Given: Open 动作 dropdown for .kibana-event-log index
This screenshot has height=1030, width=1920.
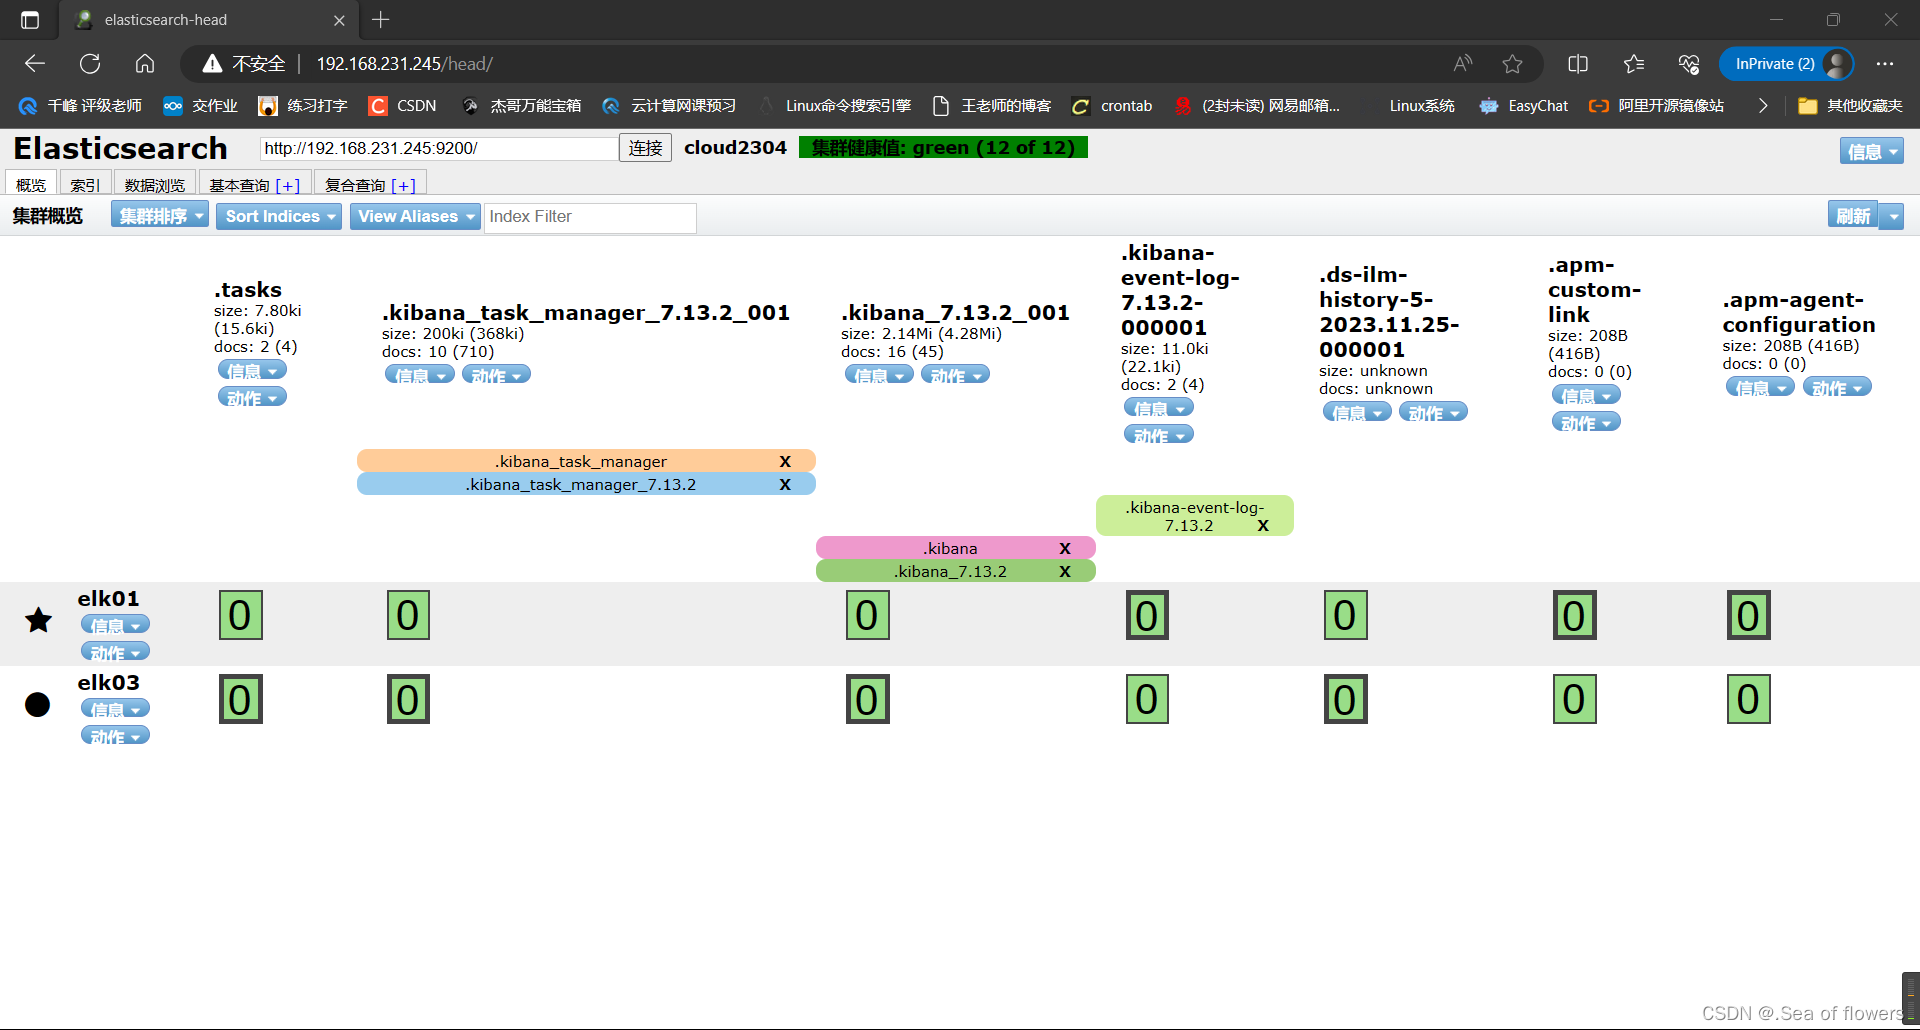Looking at the screenshot, I should [1159, 435].
